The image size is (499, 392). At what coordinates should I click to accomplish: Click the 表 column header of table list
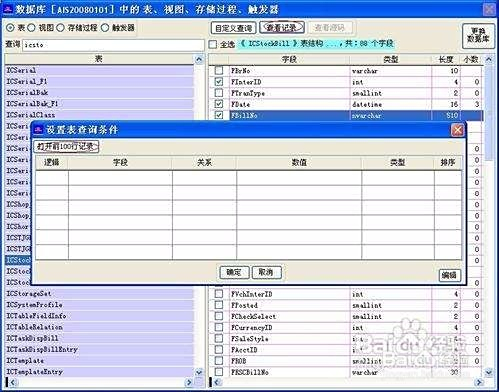pos(99,59)
